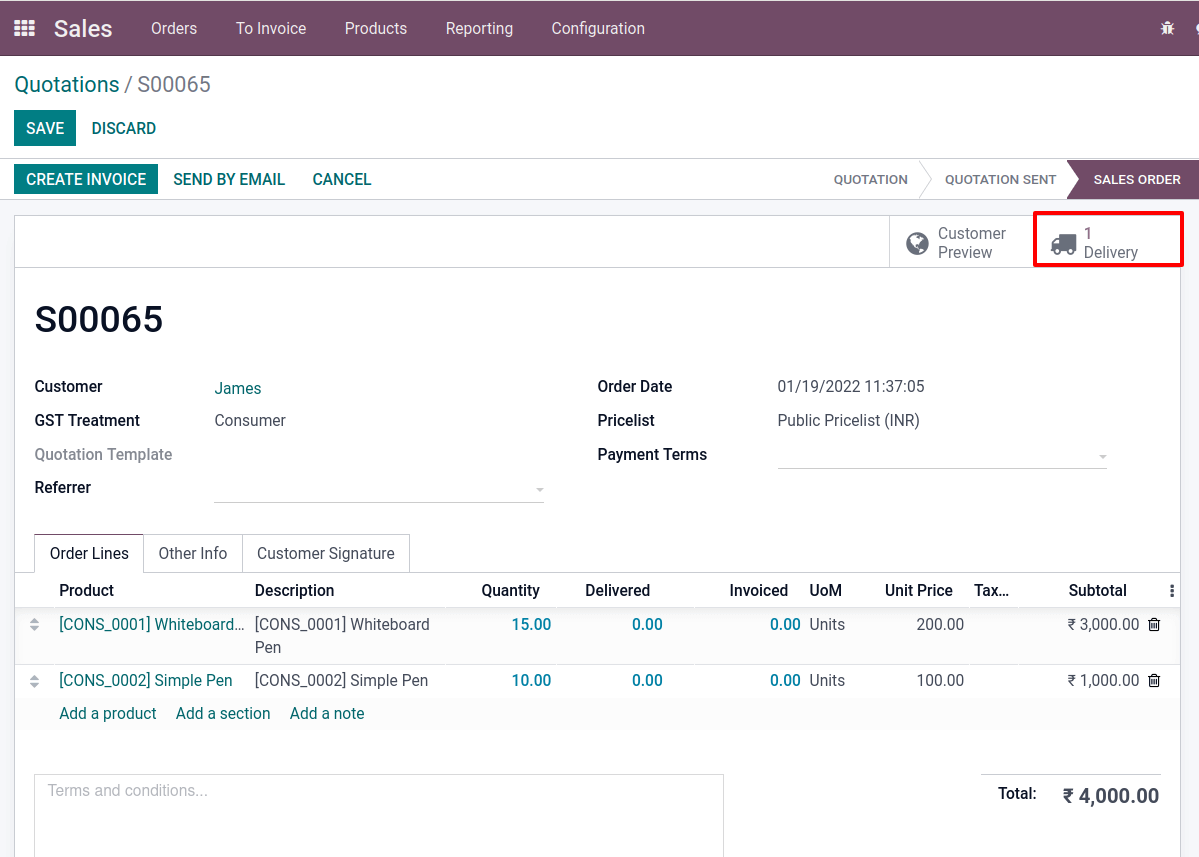Click Add a section link
Viewport: 1199px width, 857px height.
point(223,713)
